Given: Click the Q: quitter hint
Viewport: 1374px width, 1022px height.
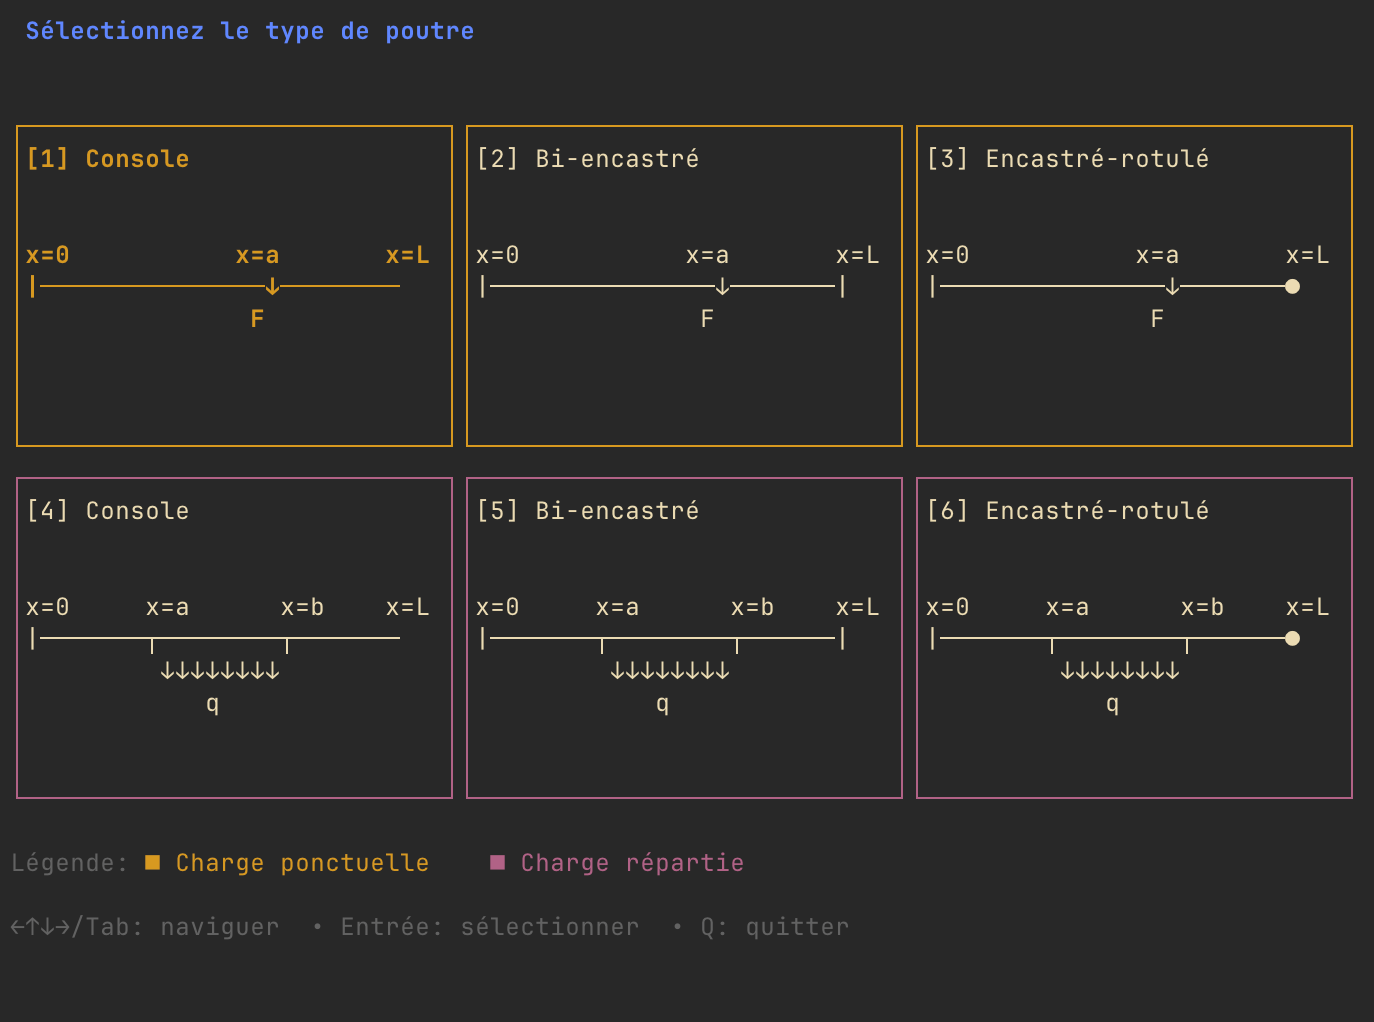Looking at the screenshot, I should pos(775,927).
